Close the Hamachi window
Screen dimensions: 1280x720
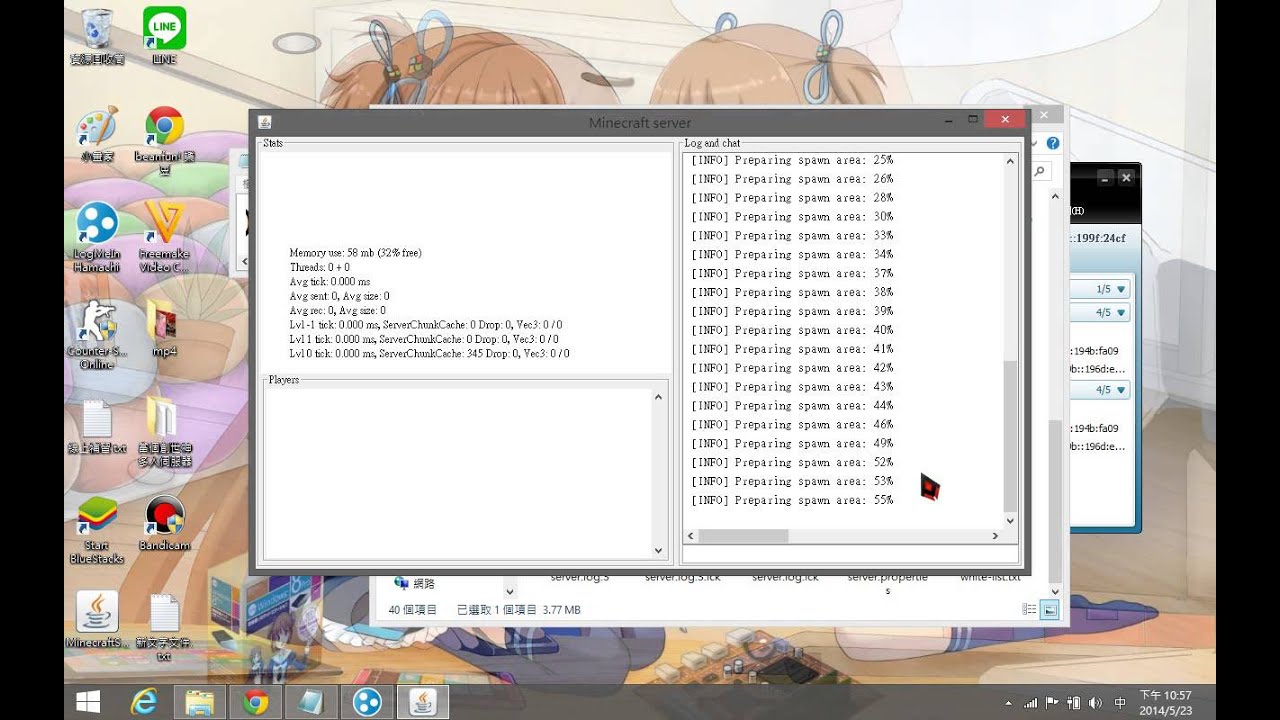[1126, 178]
